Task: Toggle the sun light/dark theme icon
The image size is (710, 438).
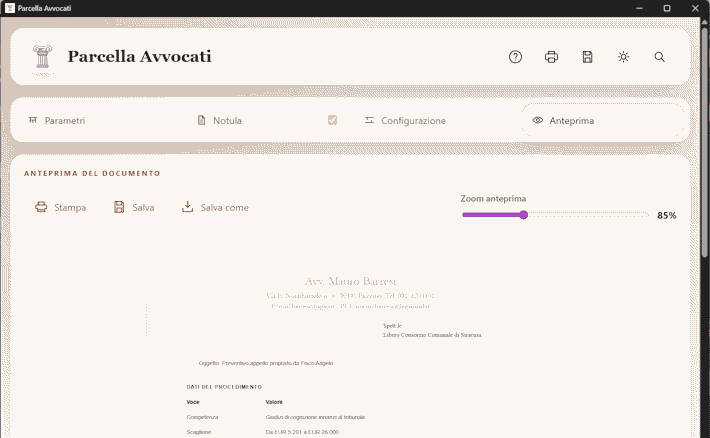Action: 624,57
